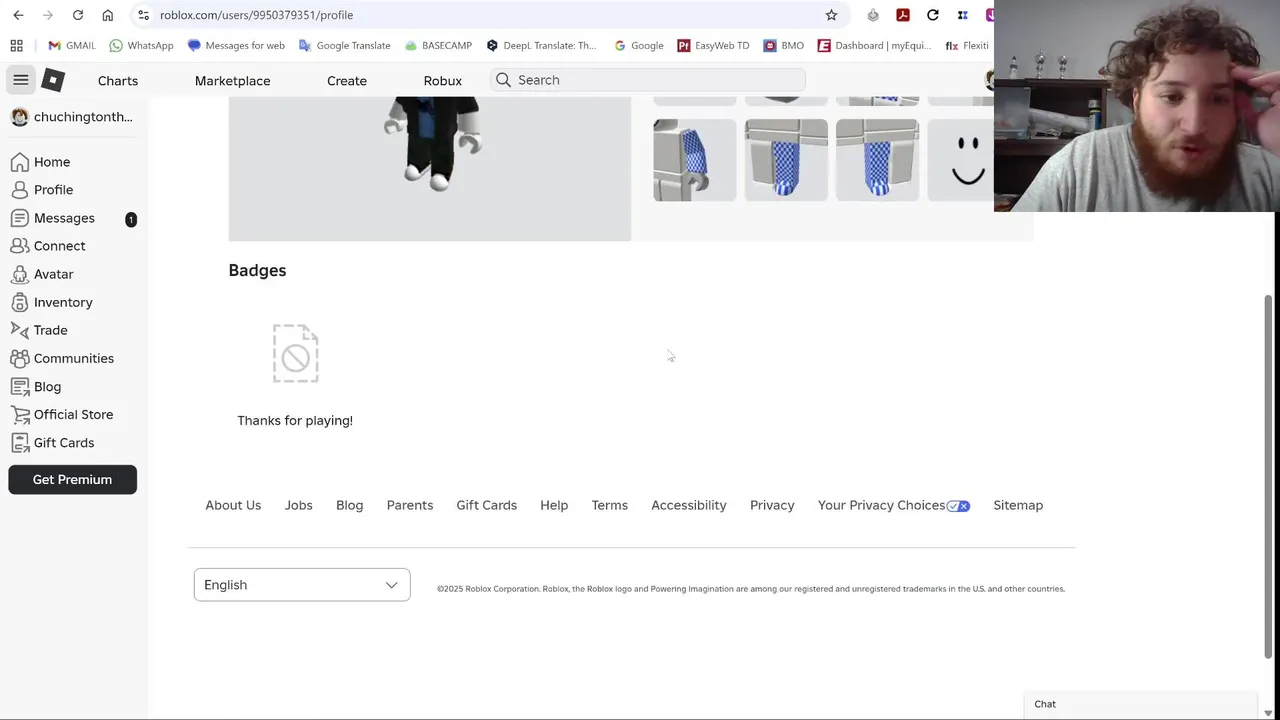This screenshot has height=720, width=1280.
Task: Click the browser address bar URL
Action: (x=256, y=15)
